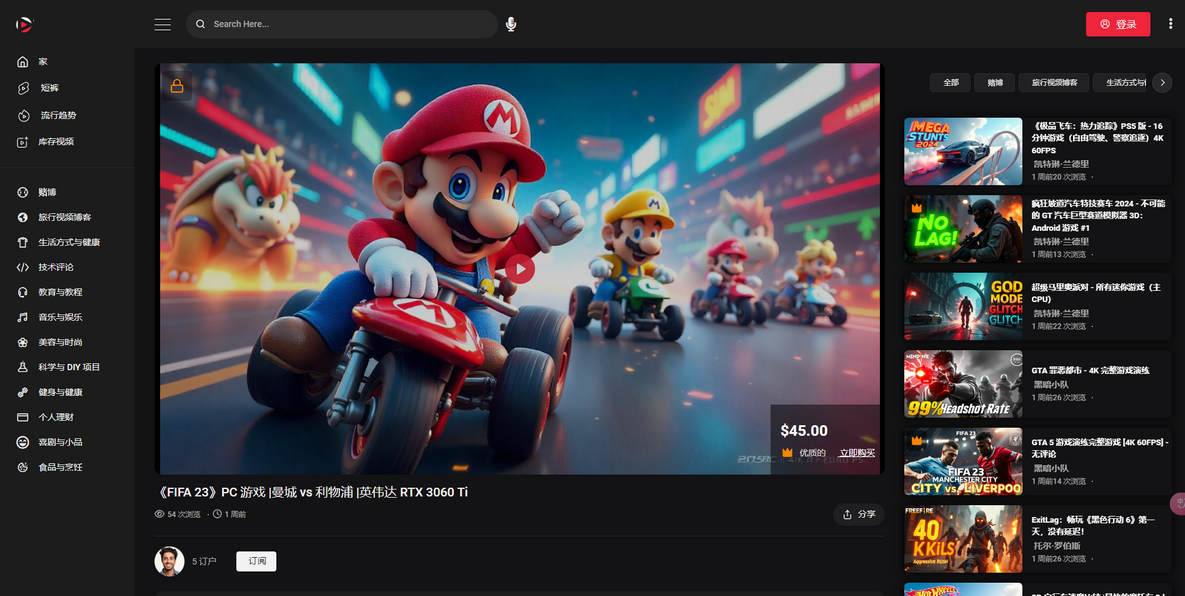Open video titled ExitLag：畅玩《黑色行动 6》
This screenshot has height=596, width=1185.
click(1094, 526)
